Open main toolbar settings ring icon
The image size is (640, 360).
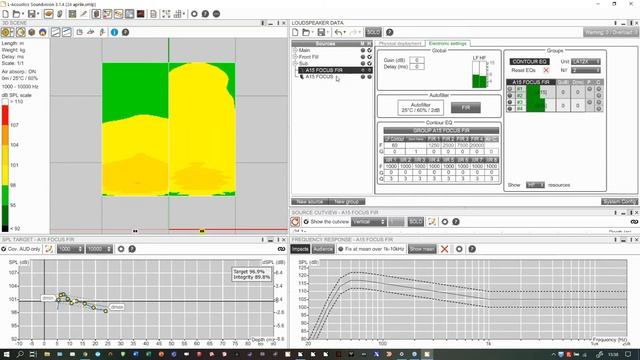pyautogui.click(x=194, y=14)
